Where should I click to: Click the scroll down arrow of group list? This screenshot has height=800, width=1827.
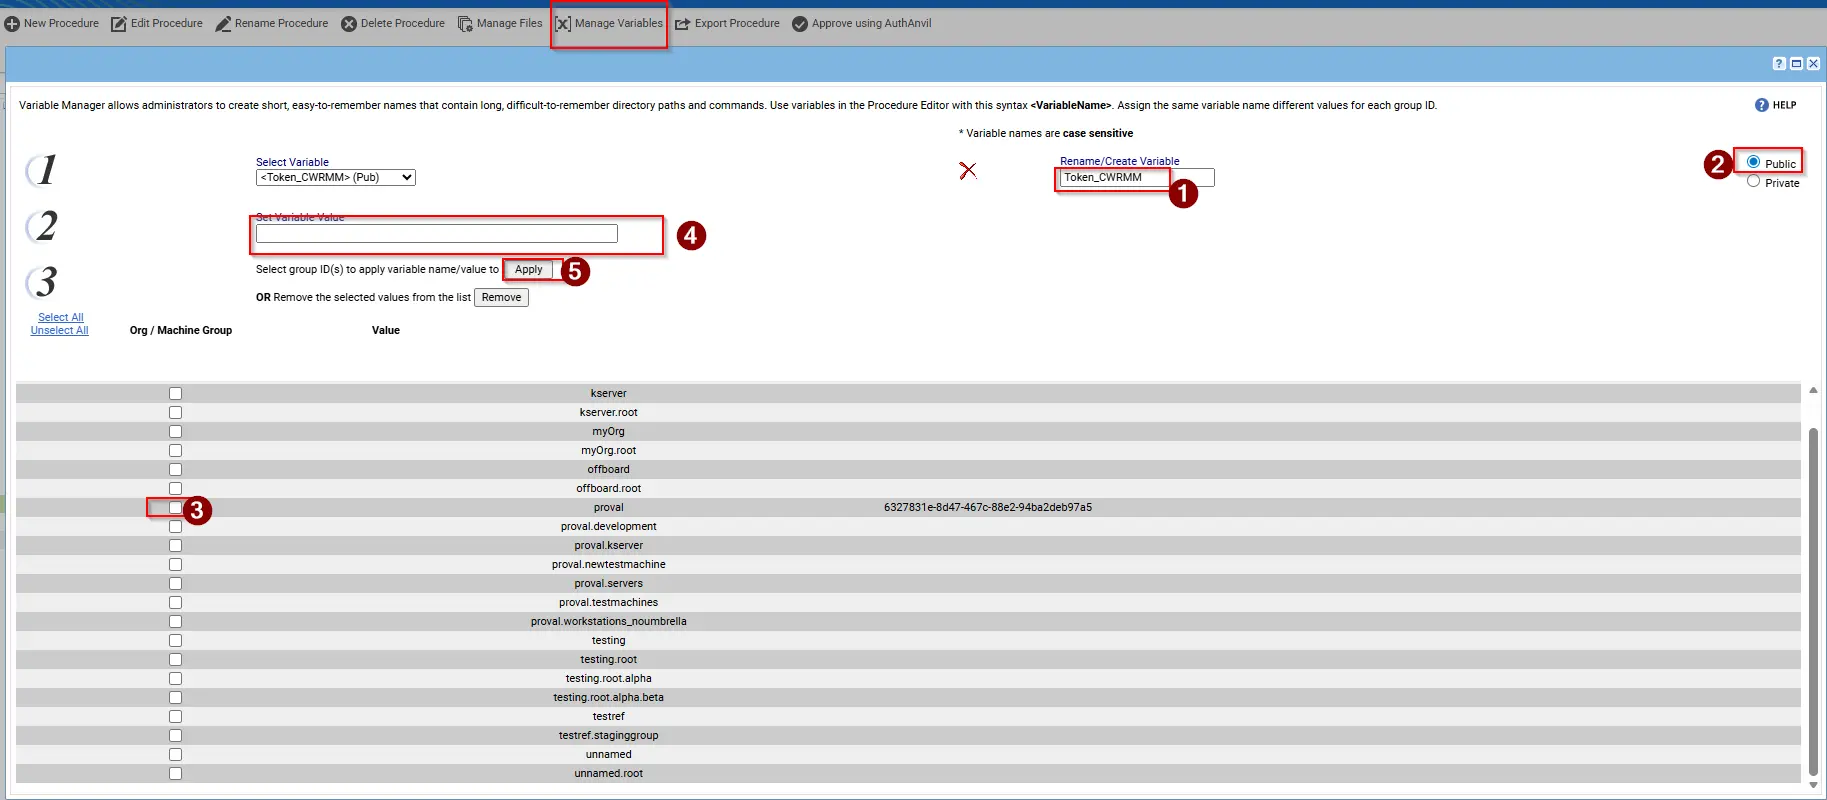coord(1813,785)
